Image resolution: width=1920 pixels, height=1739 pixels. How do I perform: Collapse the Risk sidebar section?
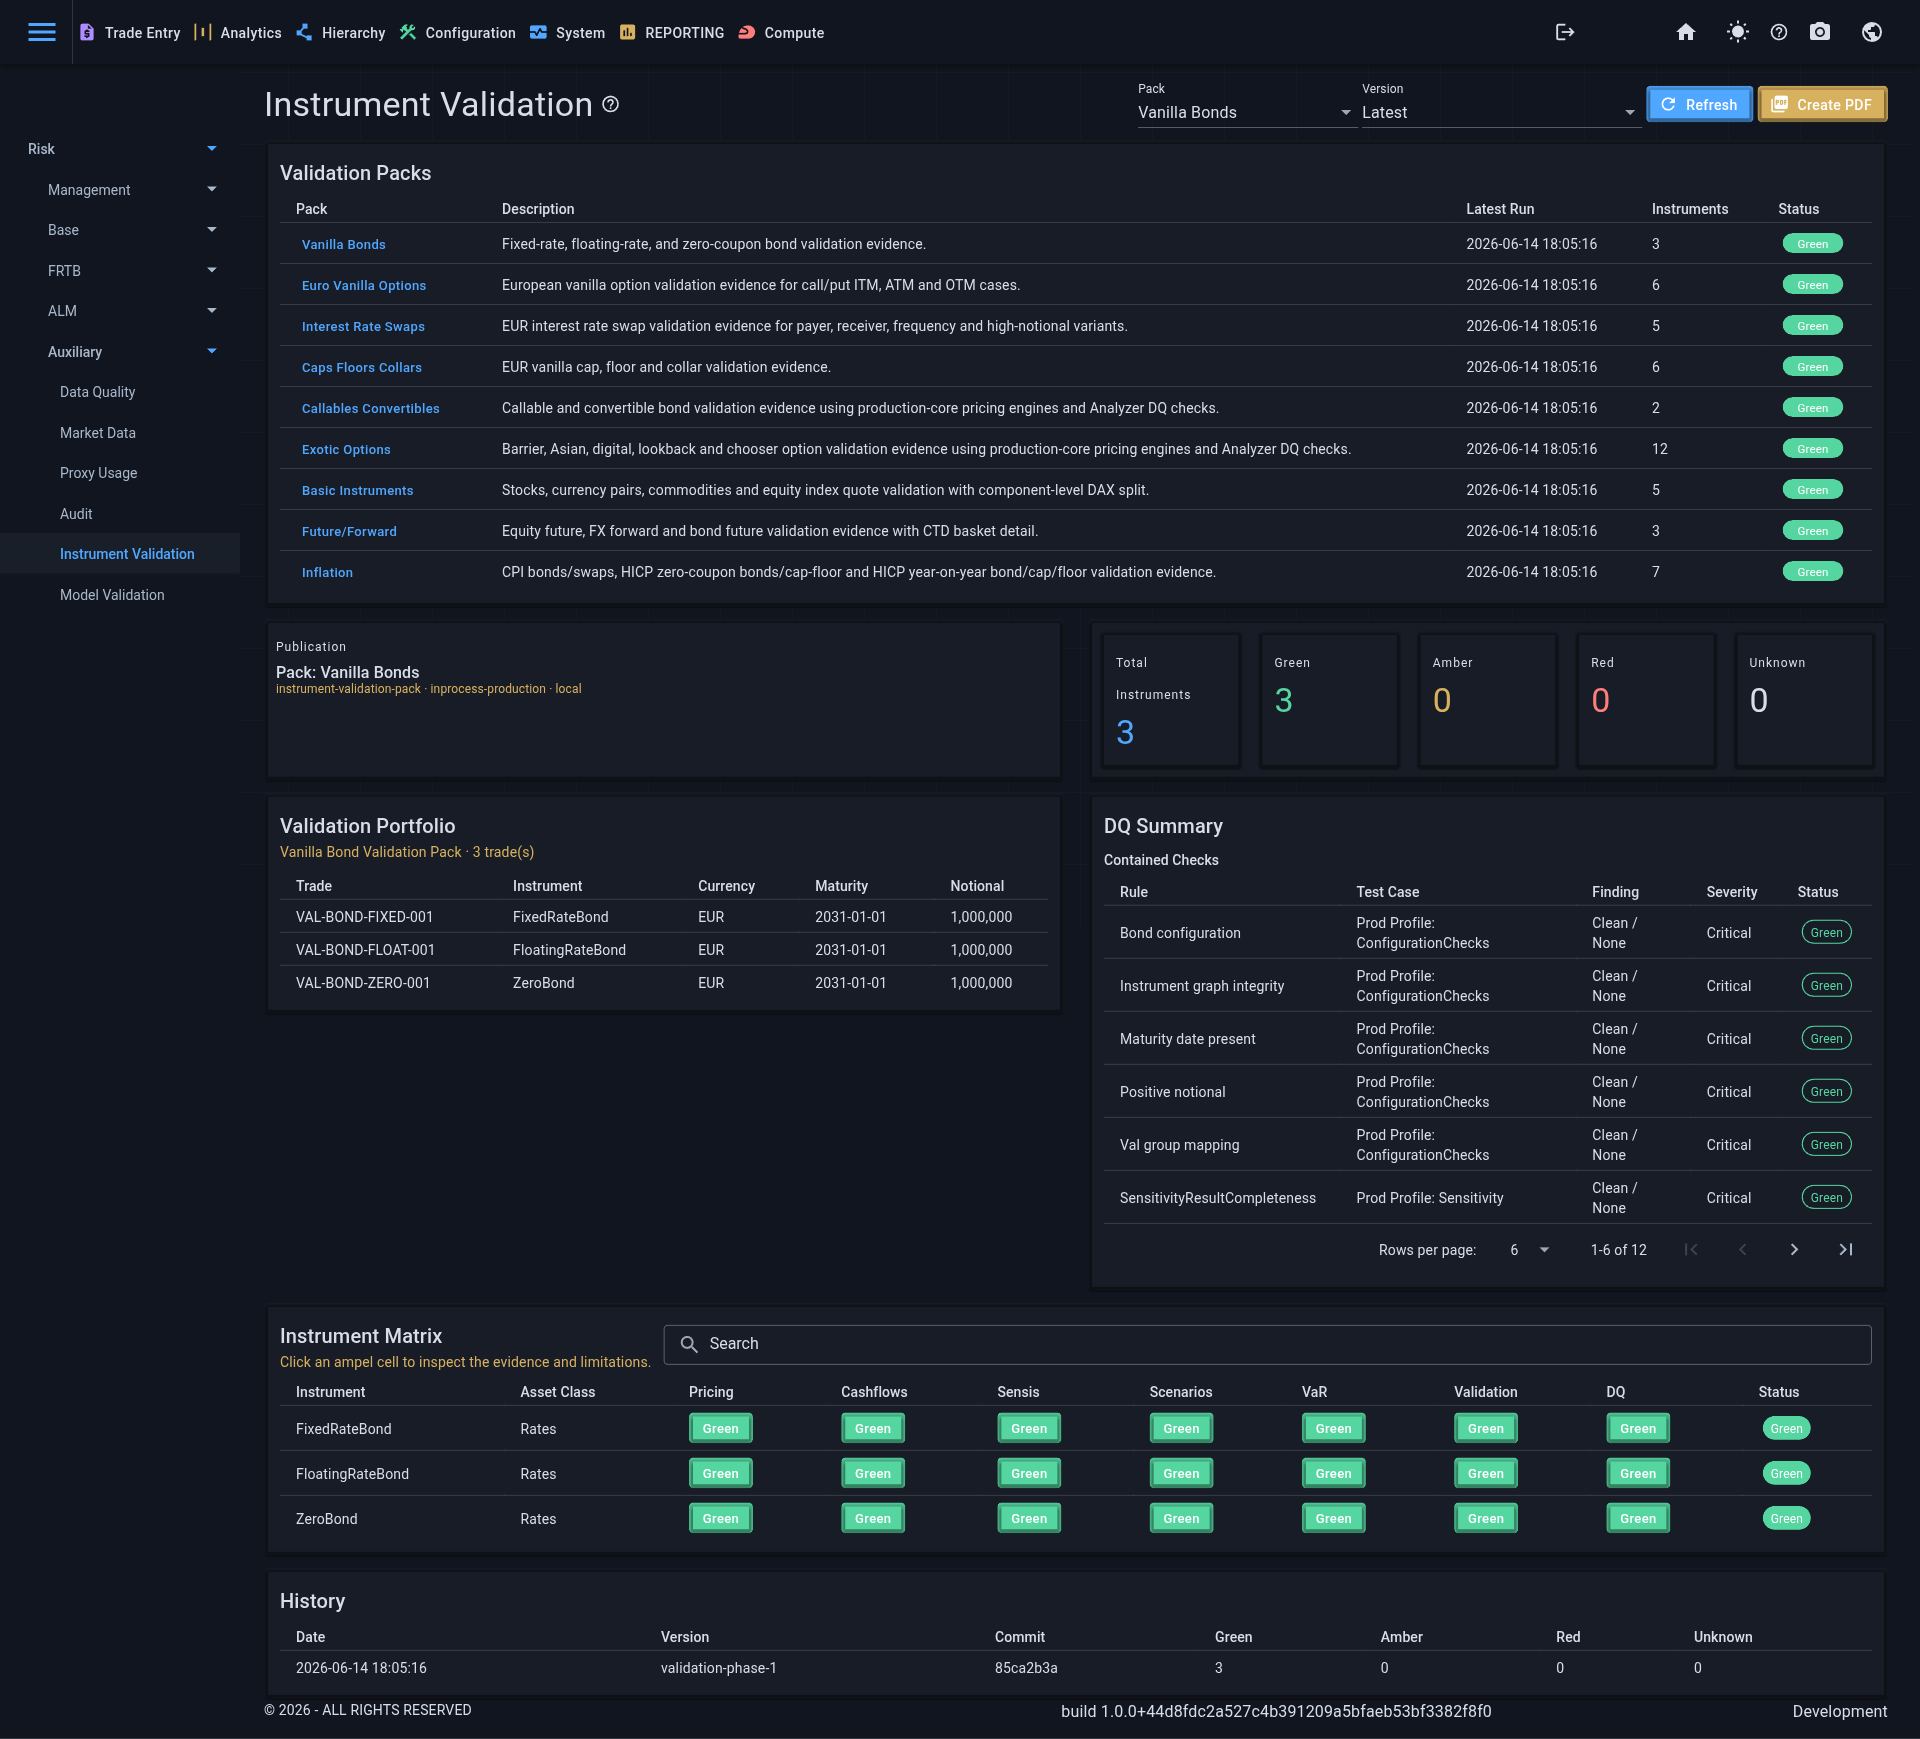click(x=120, y=149)
